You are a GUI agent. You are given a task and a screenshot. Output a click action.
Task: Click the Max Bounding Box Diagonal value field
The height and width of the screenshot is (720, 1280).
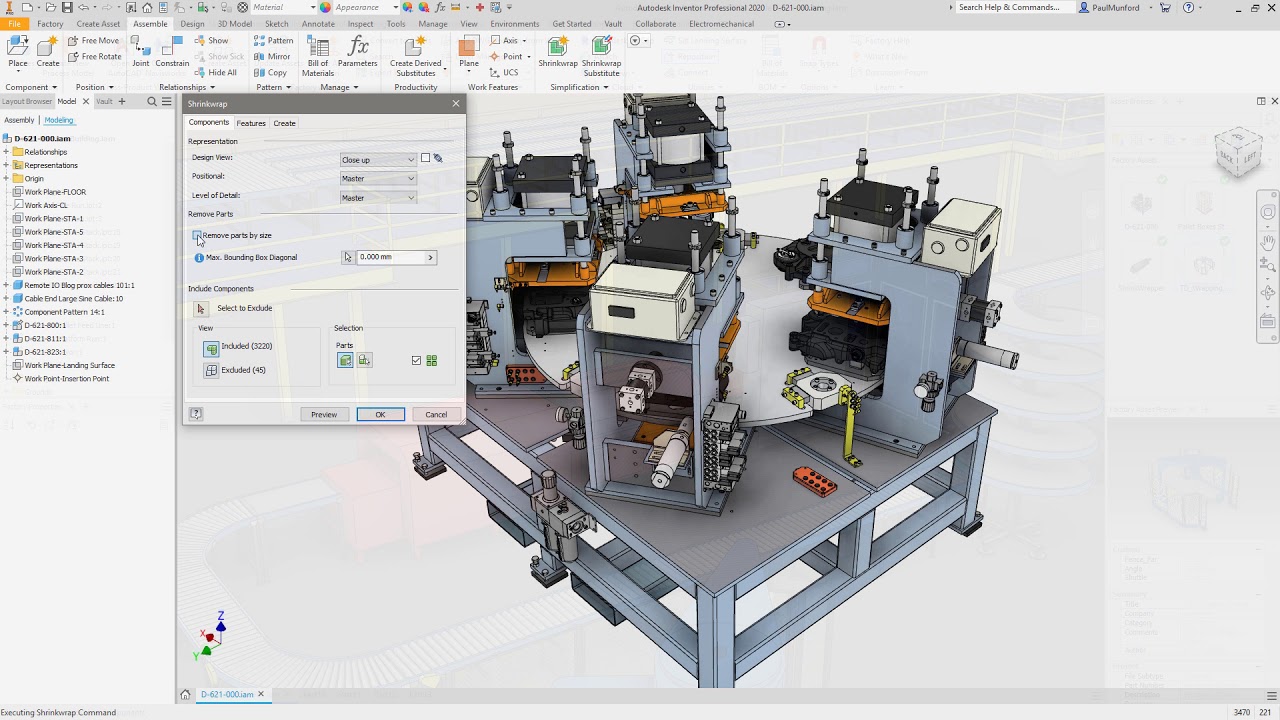click(390, 257)
